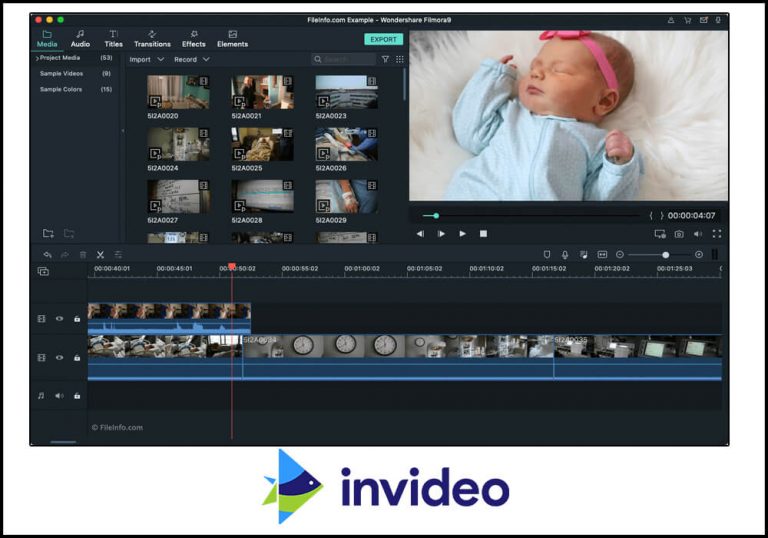Viewport: 768px width, 538px height.
Task: Open preview quality display settings icon
Action: tap(660, 234)
